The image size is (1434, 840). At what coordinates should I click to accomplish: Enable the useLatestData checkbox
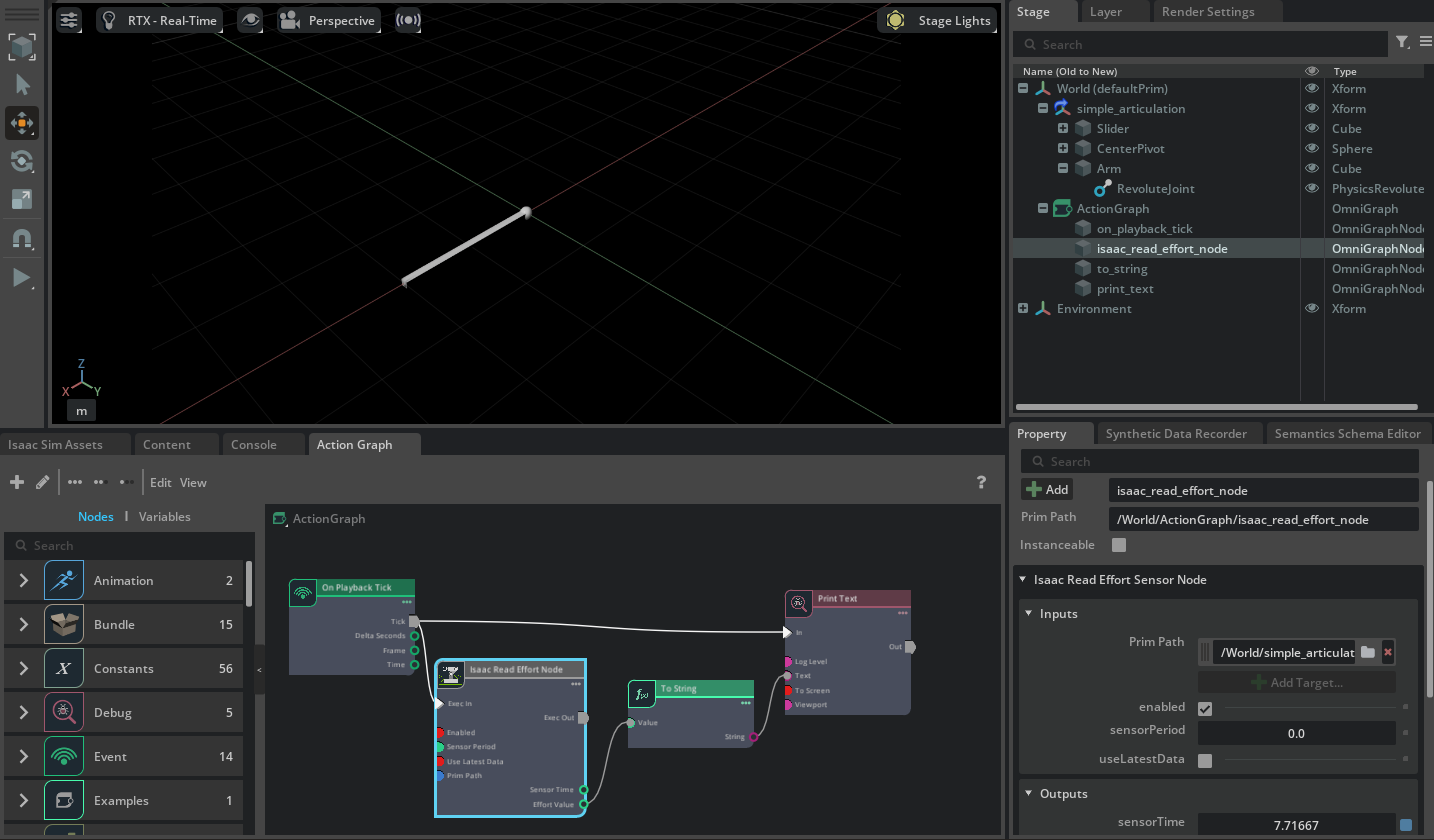(x=1205, y=760)
